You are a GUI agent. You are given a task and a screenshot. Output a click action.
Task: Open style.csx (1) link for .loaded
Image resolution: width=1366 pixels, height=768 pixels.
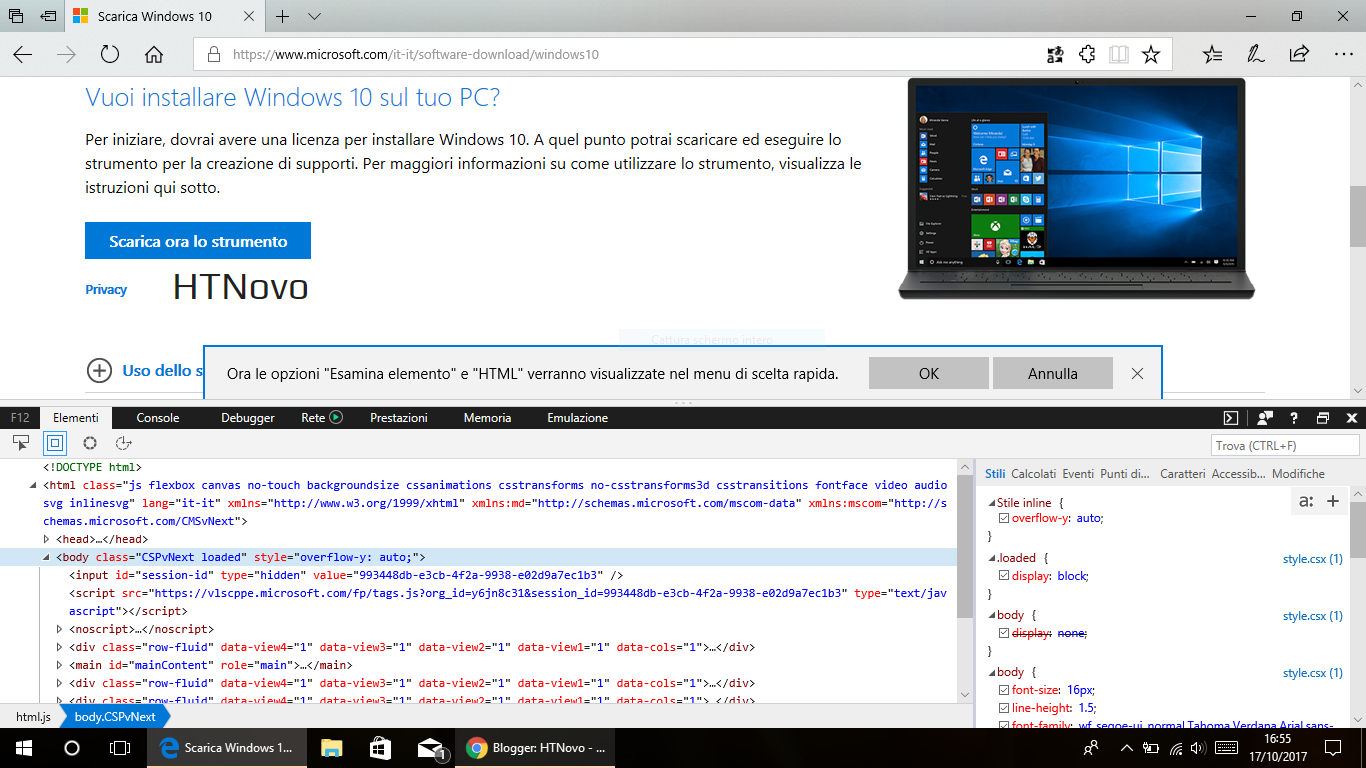coord(1313,558)
